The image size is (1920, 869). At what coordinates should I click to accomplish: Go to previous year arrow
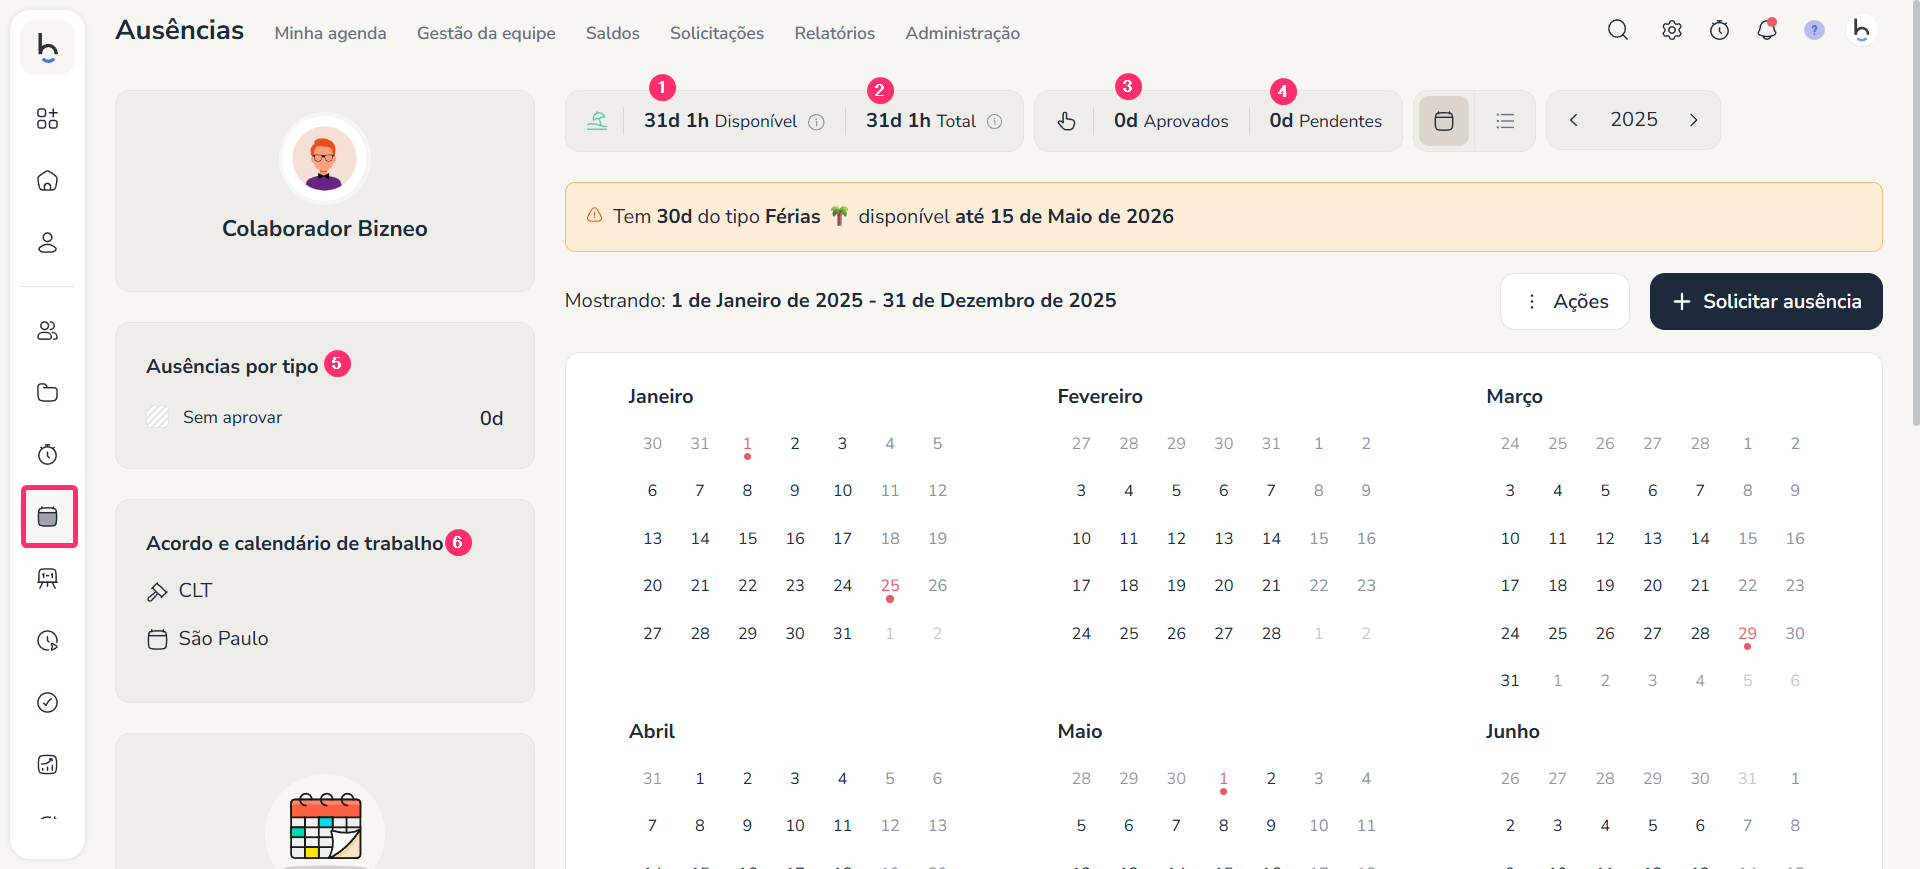point(1574,120)
